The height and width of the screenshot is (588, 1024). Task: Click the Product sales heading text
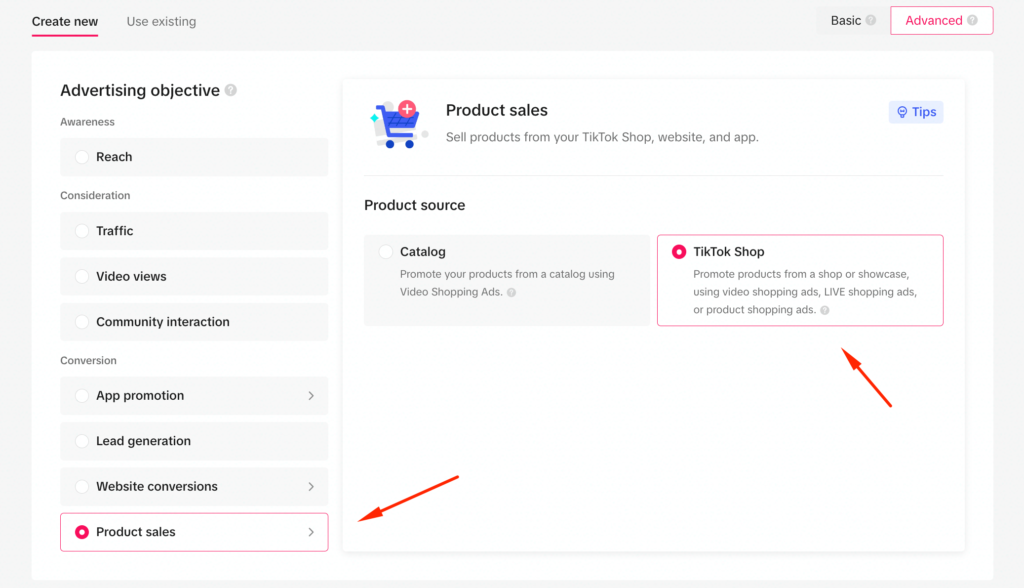tap(496, 110)
